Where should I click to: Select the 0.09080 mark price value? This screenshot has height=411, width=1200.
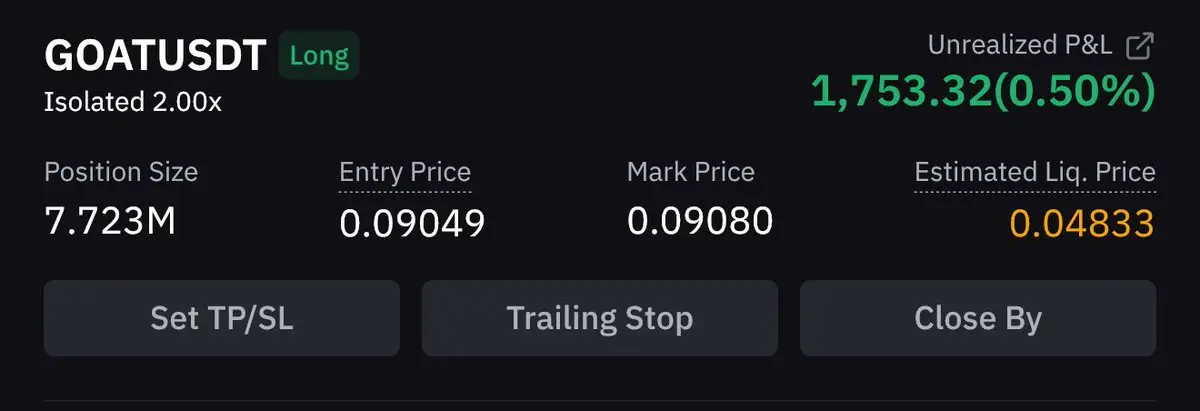[x=700, y=221]
